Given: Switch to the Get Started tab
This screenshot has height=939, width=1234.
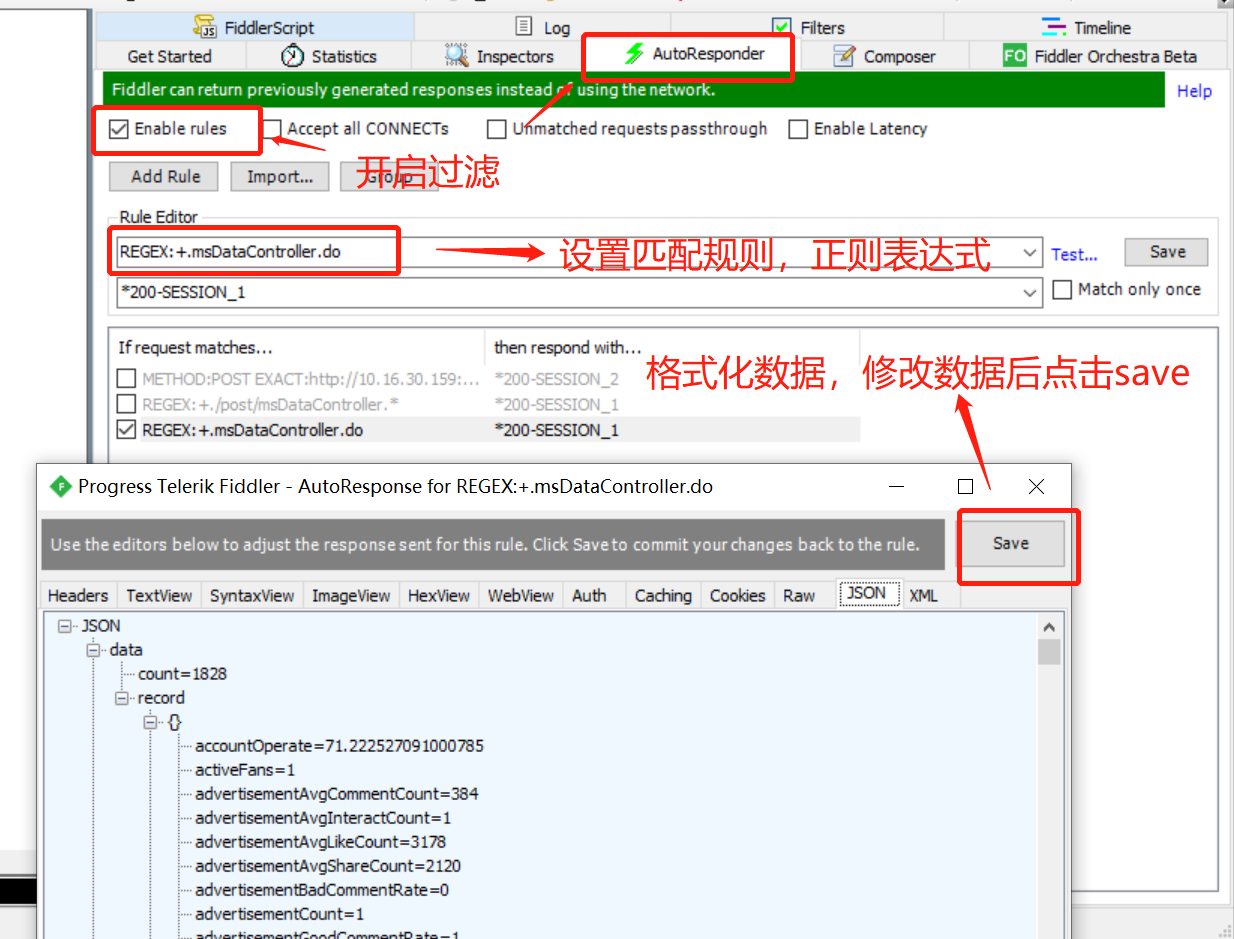Looking at the screenshot, I should pyautogui.click(x=170, y=56).
